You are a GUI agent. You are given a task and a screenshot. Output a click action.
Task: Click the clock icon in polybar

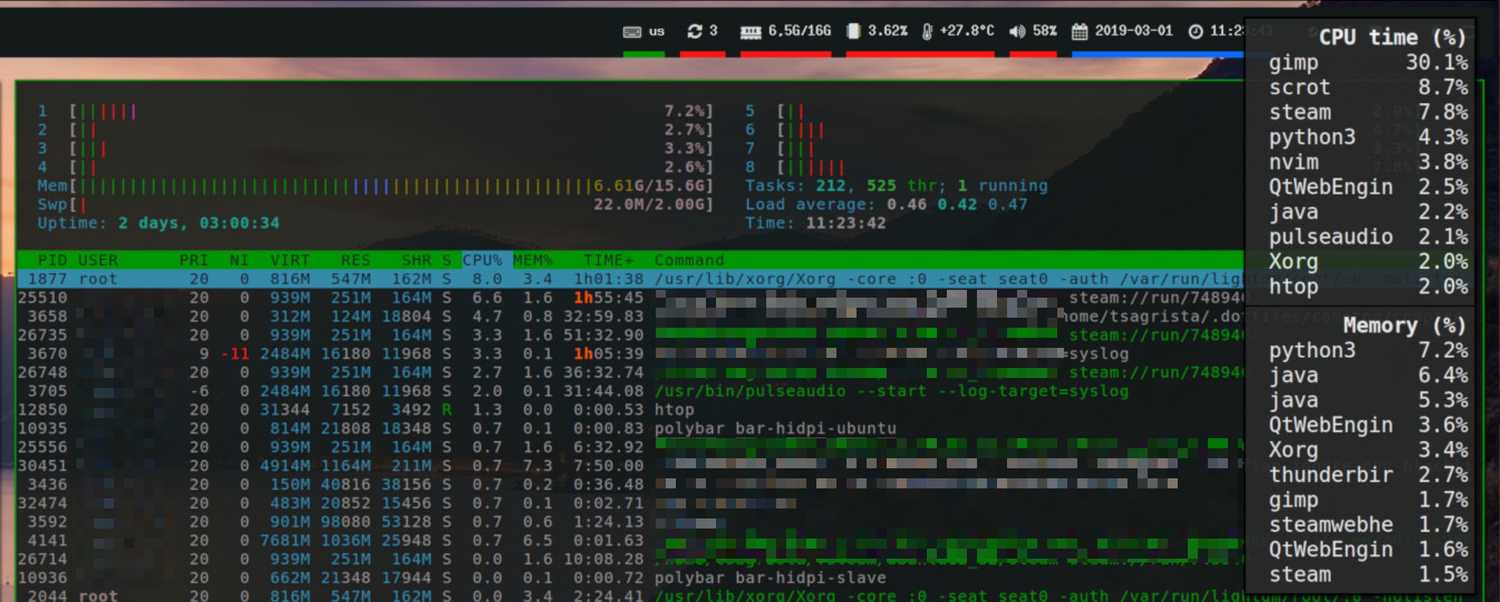tap(1196, 31)
